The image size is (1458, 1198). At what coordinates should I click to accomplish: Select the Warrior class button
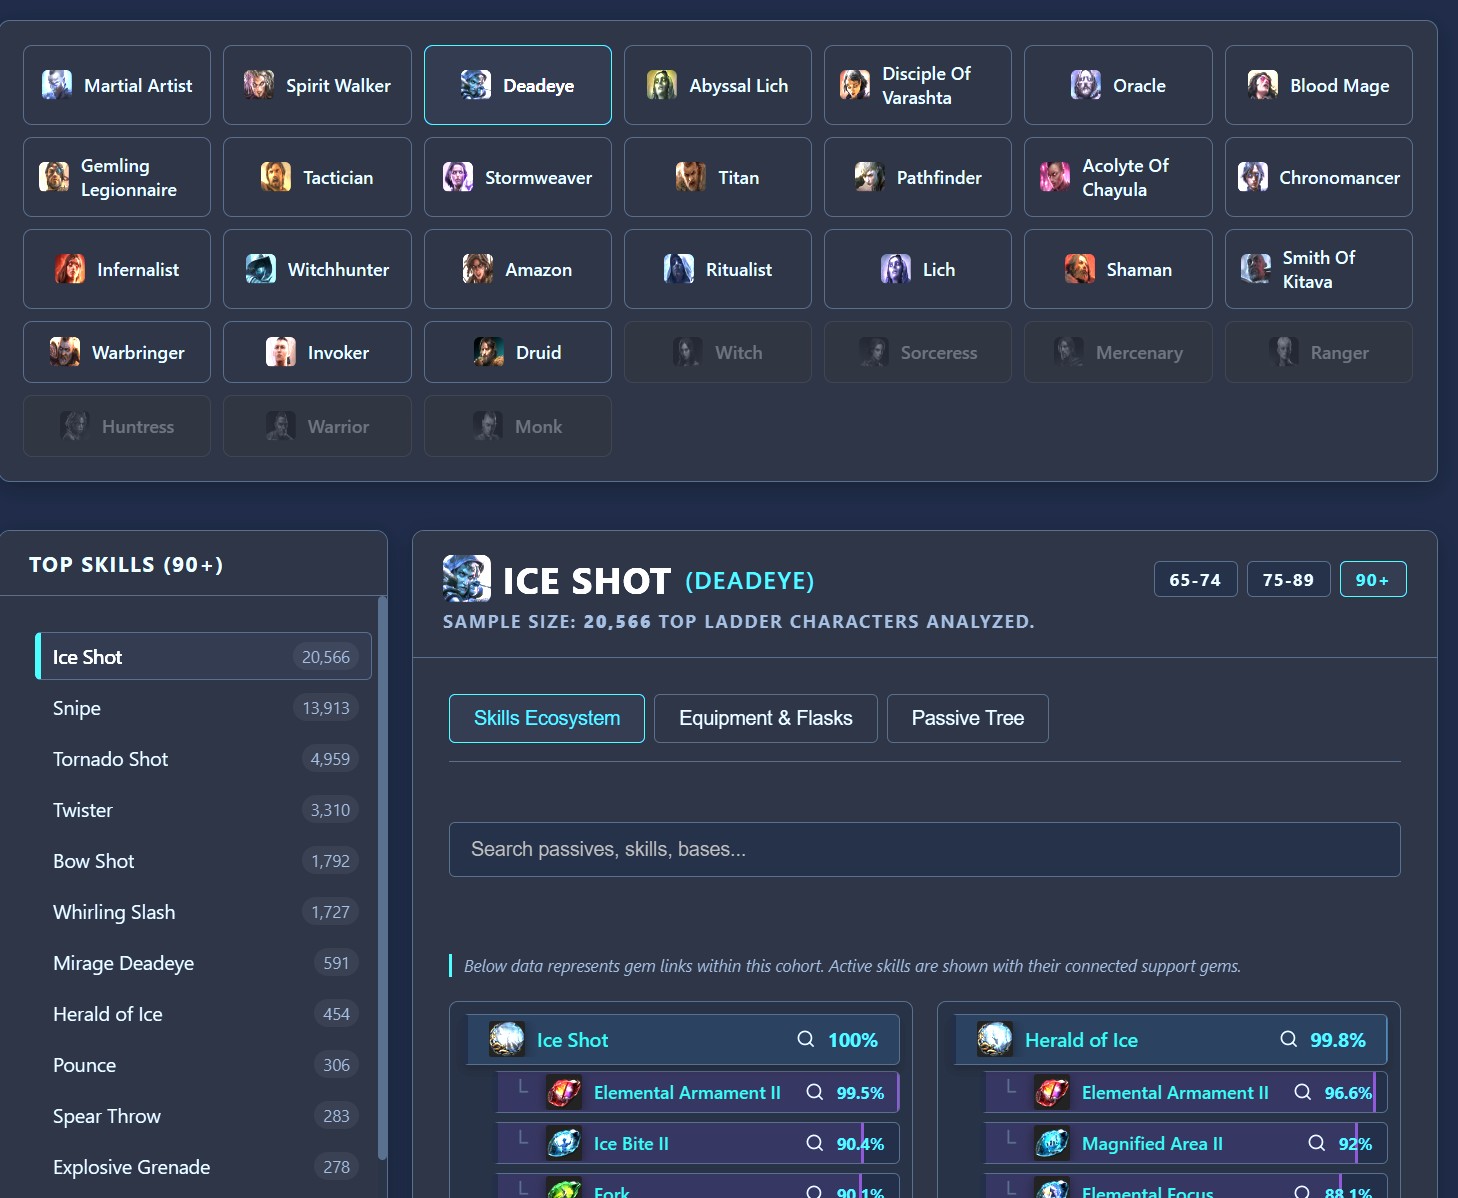click(317, 426)
